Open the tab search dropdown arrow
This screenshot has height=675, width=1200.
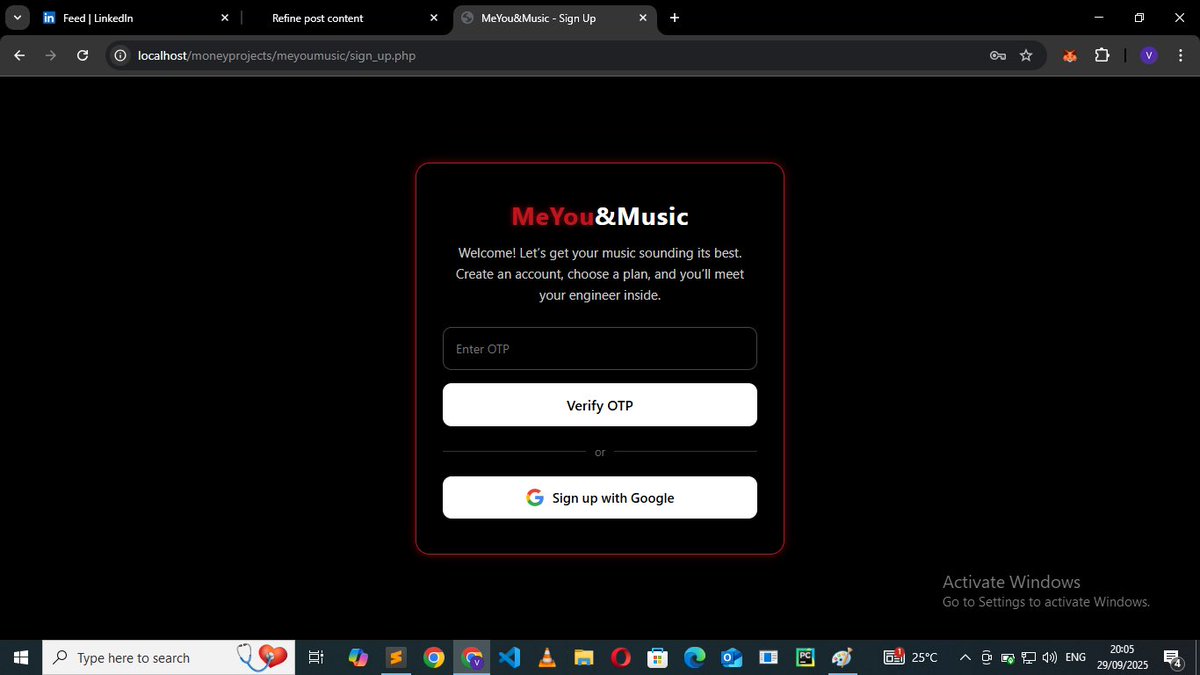pyautogui.click(x=17, y=18)
